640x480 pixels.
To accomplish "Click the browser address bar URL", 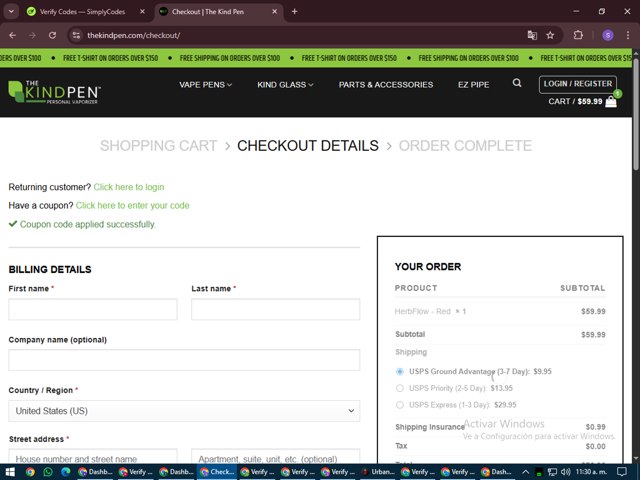I will click(133, 36).
